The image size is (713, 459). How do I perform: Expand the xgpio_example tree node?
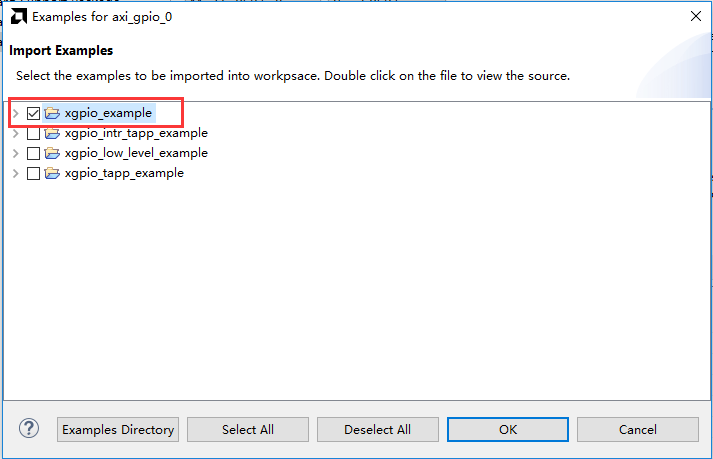coord(15,113)
